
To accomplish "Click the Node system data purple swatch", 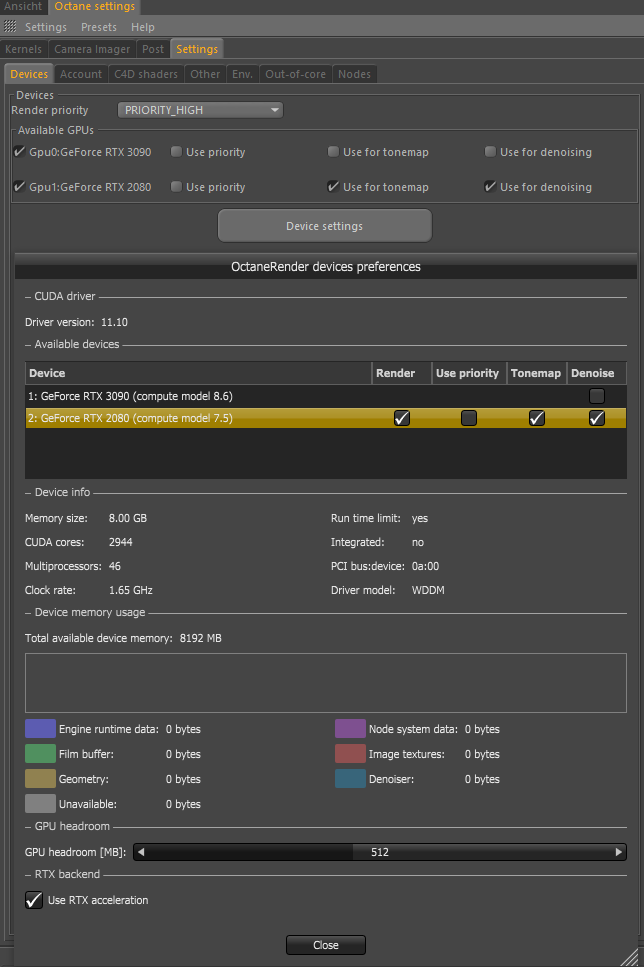I will (350, 728).
